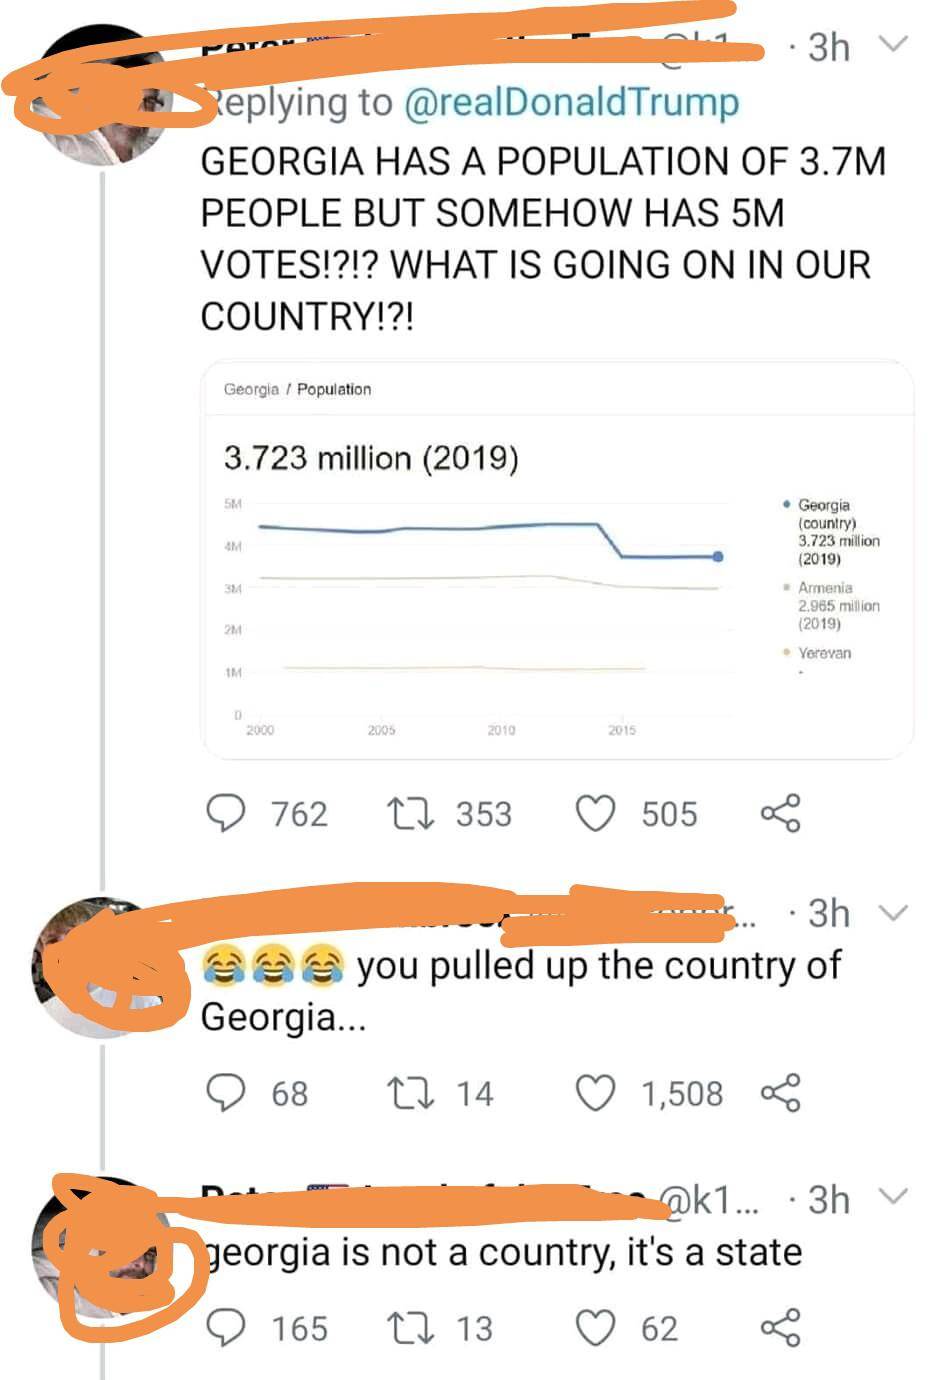The width and height of the screenshot is (946, 1380).
Task: Reply to the 'country of Georgia' tweet
Action: pyautogui.click(x=226, y=1092)
